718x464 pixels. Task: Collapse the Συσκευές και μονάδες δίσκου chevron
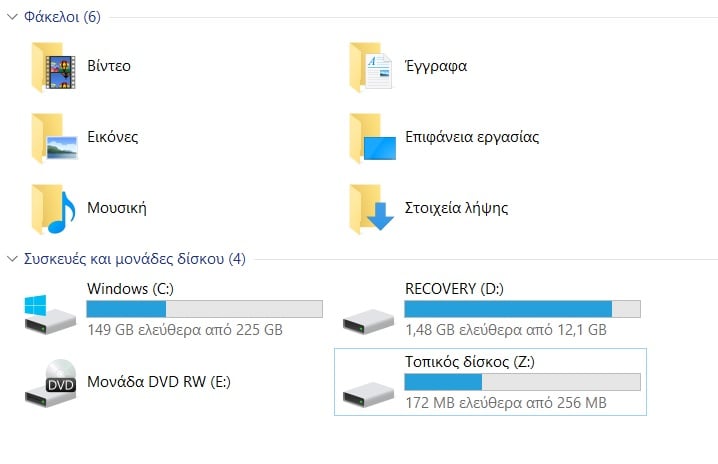[x=11, y=259]
